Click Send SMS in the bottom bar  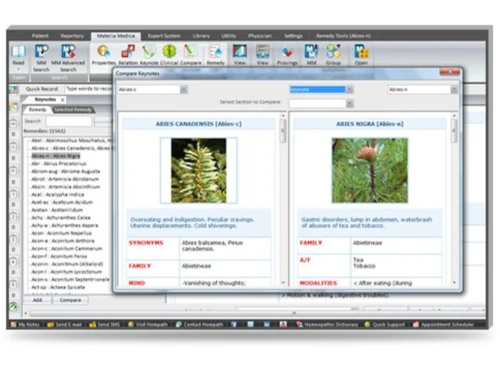105,324
